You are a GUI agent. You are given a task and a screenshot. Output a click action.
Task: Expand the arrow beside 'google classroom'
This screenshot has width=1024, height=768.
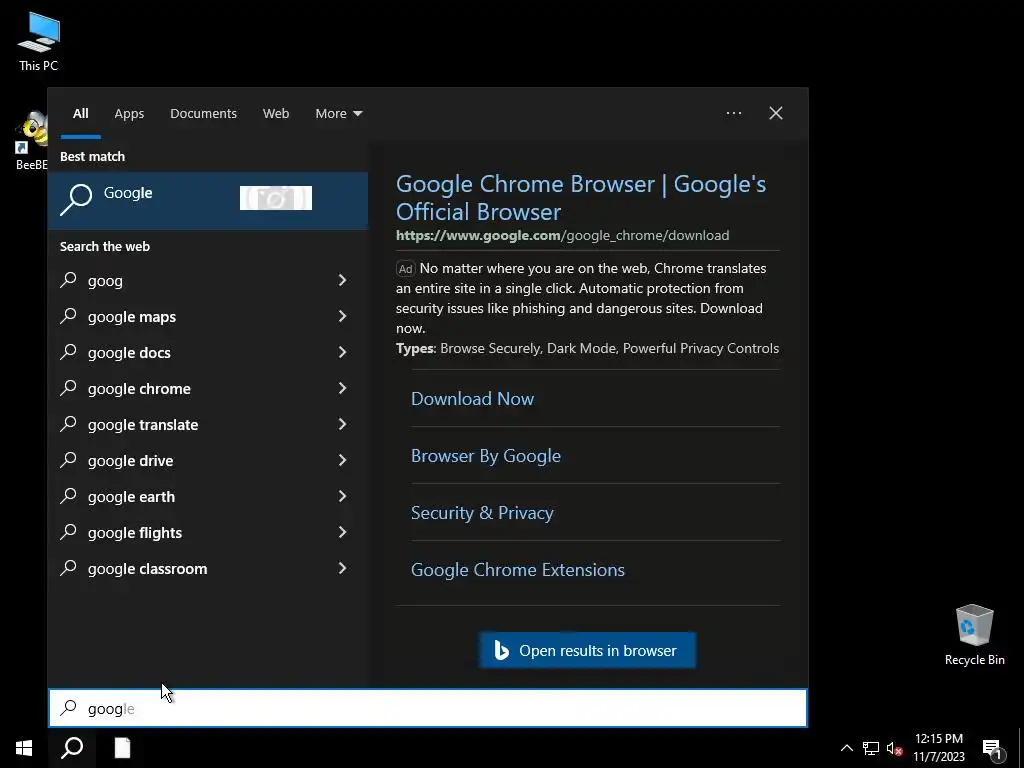pyautogui.click(x=342, y=568)
